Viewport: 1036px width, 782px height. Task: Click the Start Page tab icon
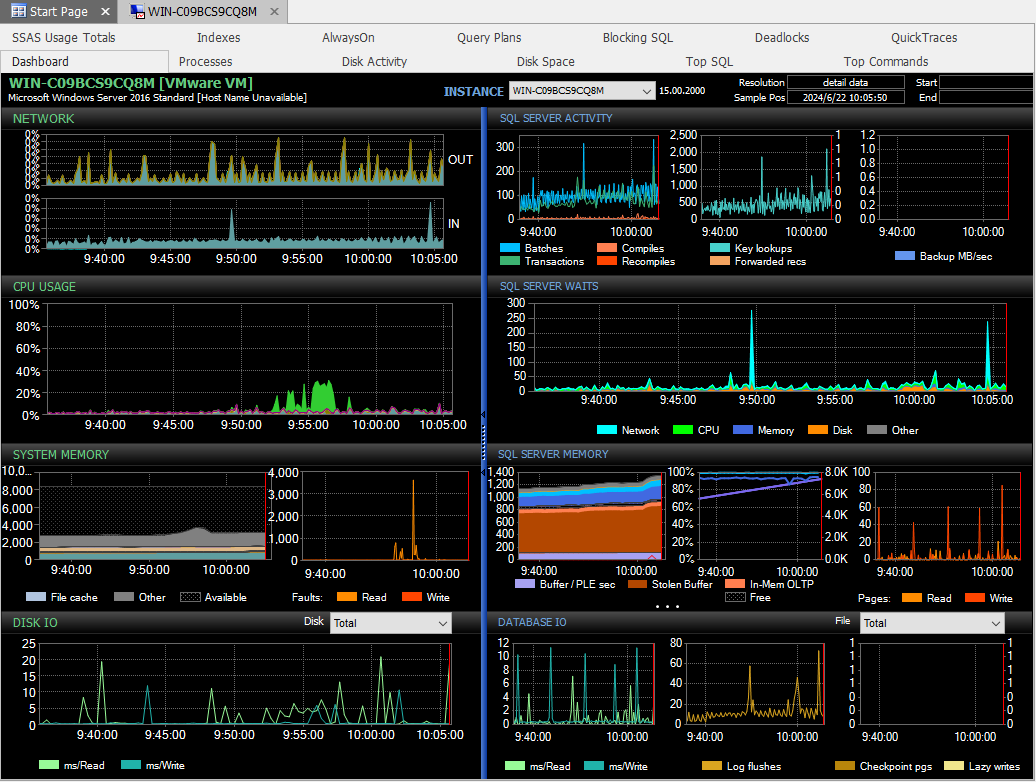[18, 11]
